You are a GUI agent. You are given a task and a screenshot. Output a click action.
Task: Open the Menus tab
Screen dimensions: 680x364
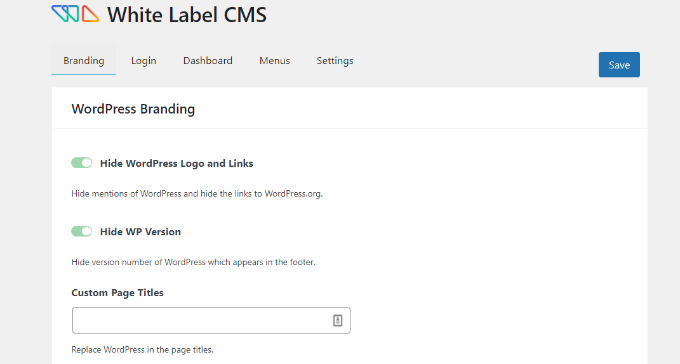275,61
